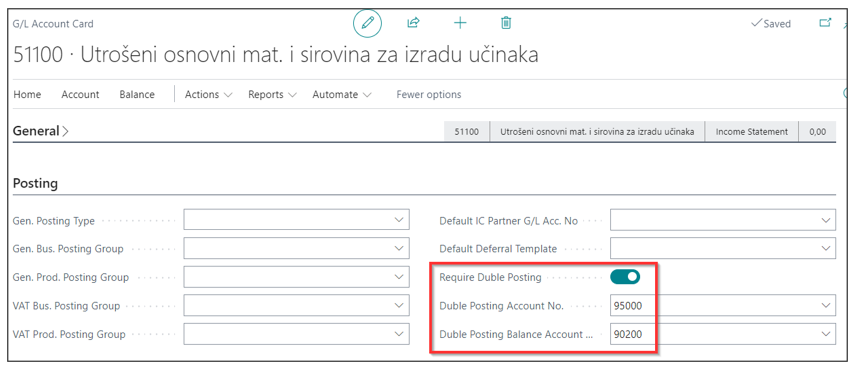Click the Posting section header
Image resolution: width=855 pixels, height=370 pixels.
(x=35, y=183)
